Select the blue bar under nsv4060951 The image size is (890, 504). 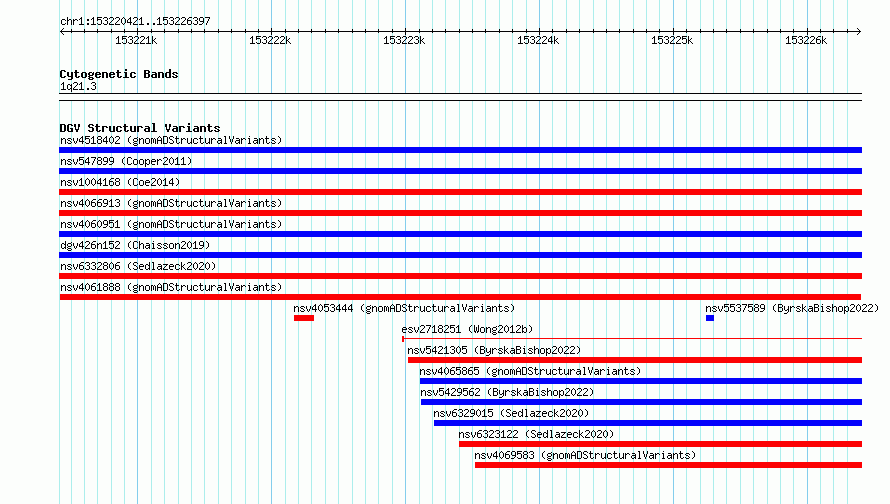click(460, 234)
